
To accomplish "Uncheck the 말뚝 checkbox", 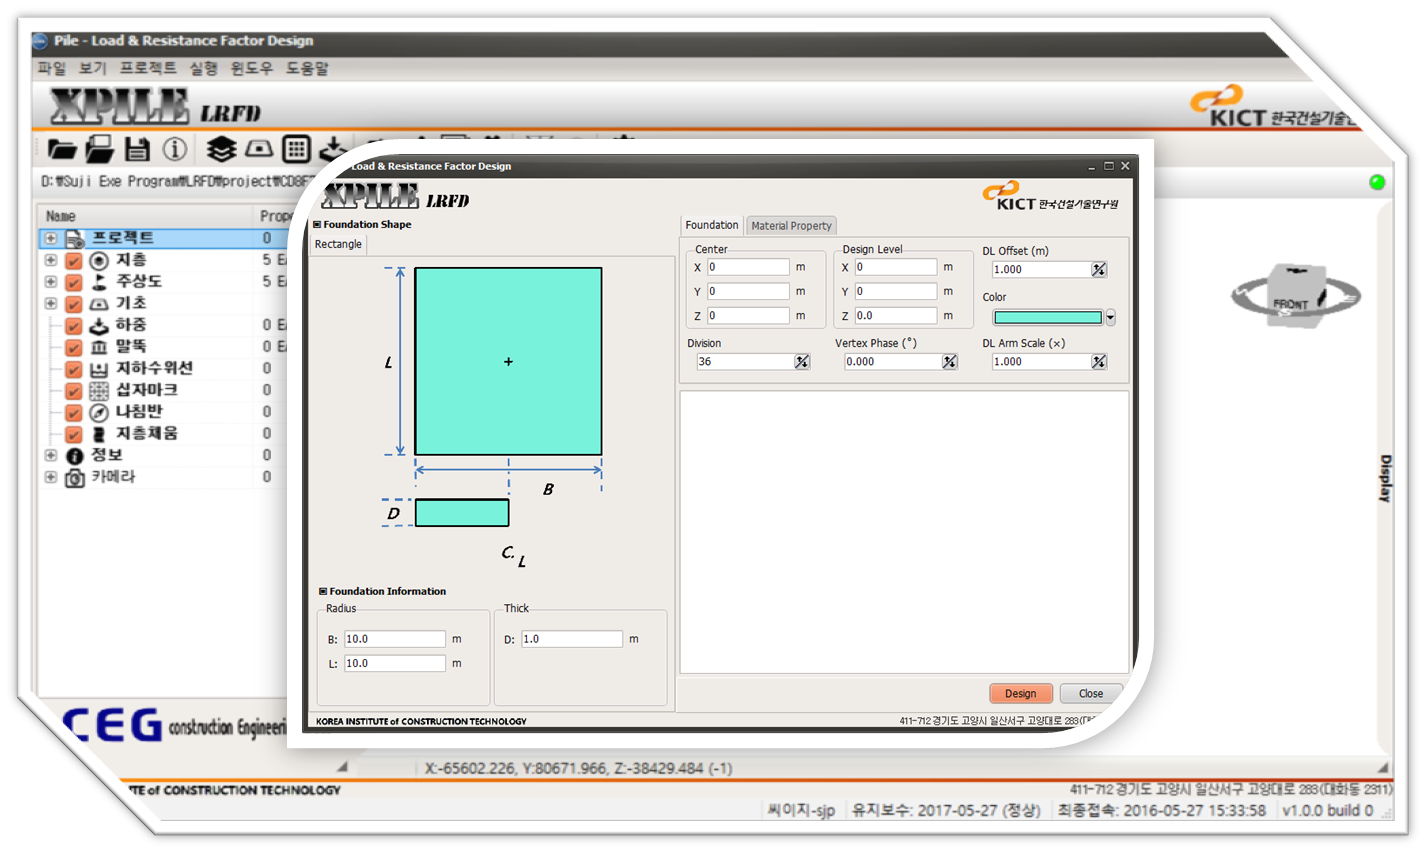I will coord(74,348).
